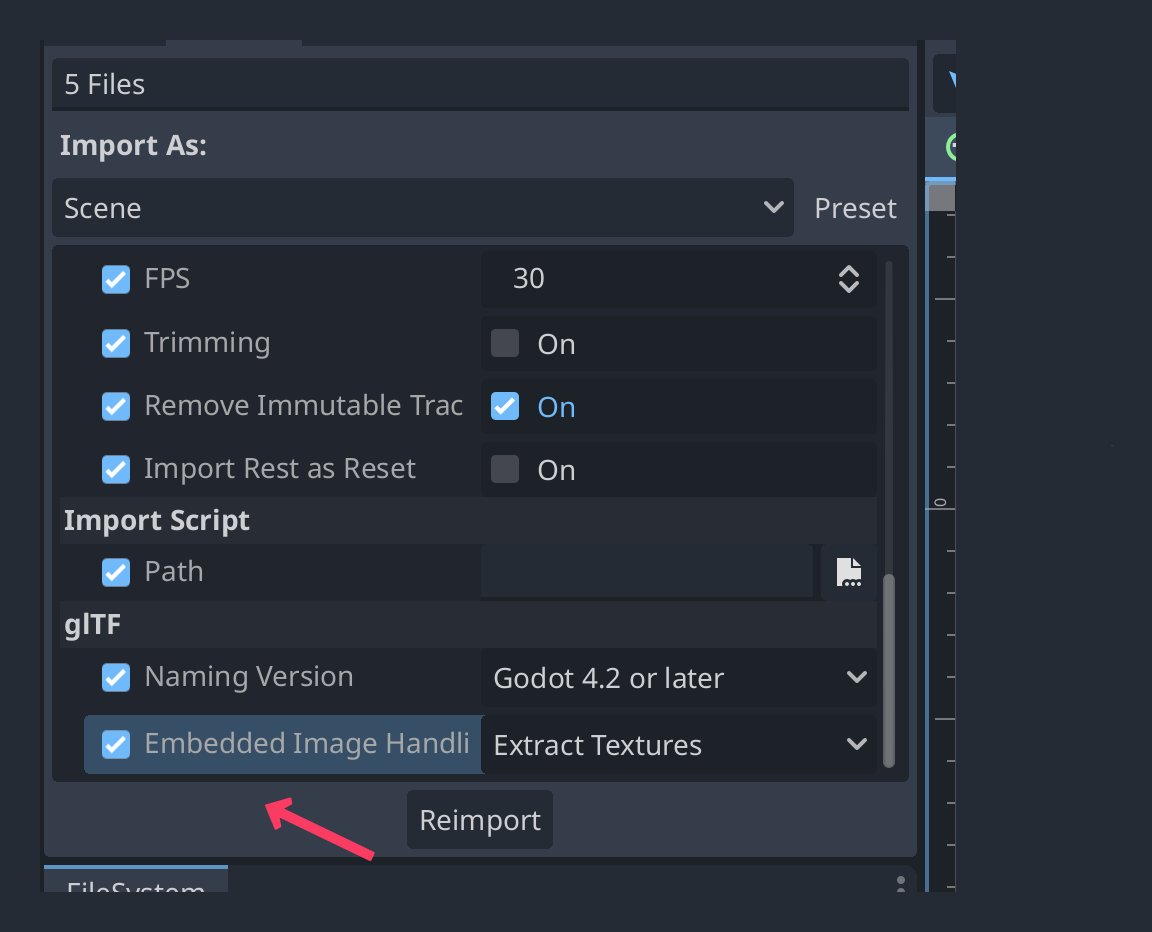Click the FPS stepper arrows

[849, 279]
